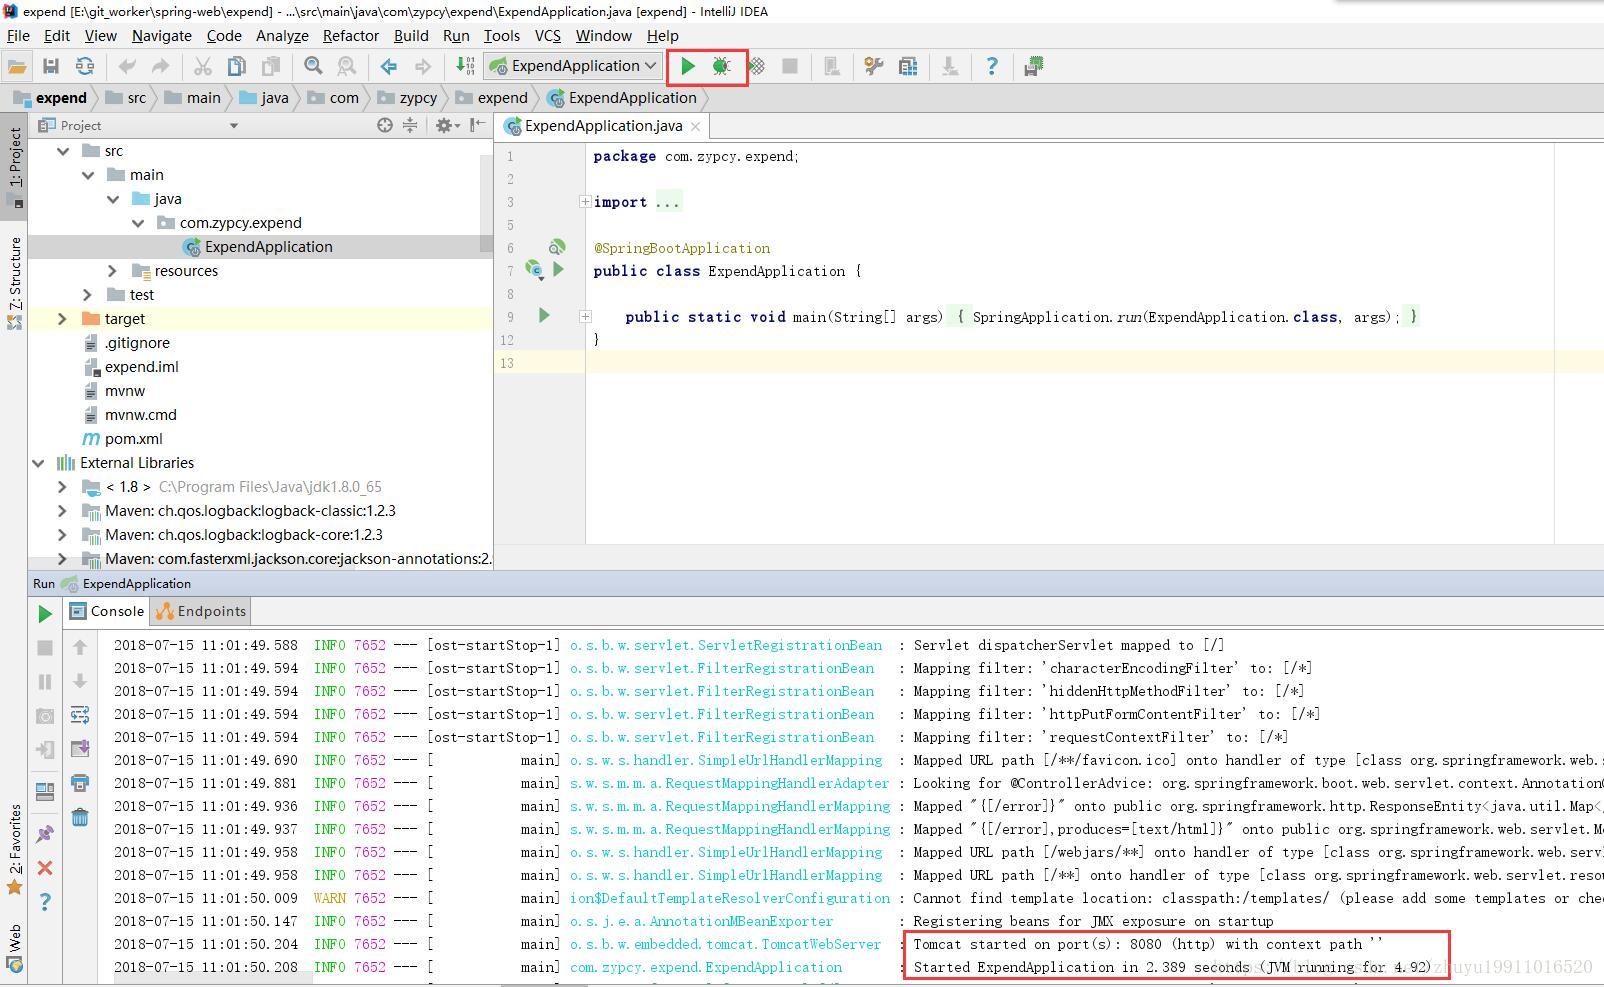Viewport: 1604px width, 987px height.
Task: Open the ExpendApplication run configuration dropdown
Action: point(573,66)
